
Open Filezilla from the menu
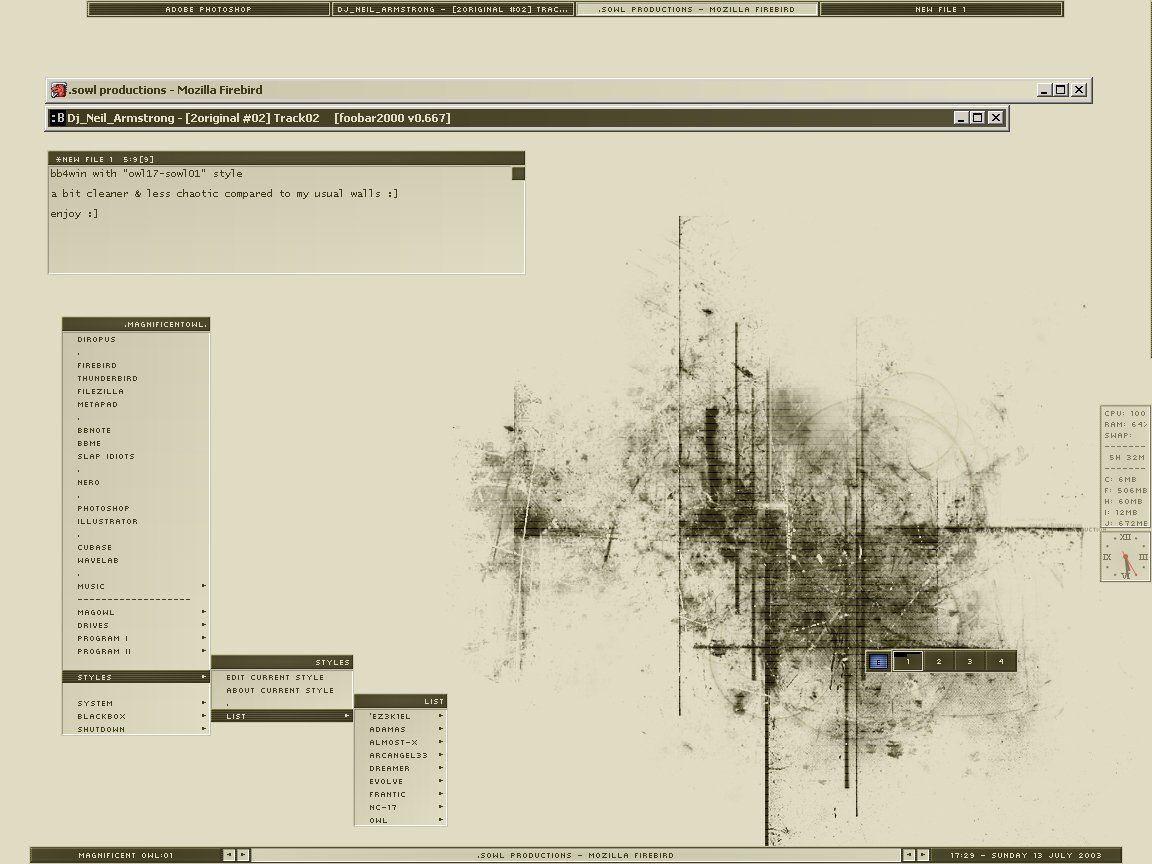(136, 392)
